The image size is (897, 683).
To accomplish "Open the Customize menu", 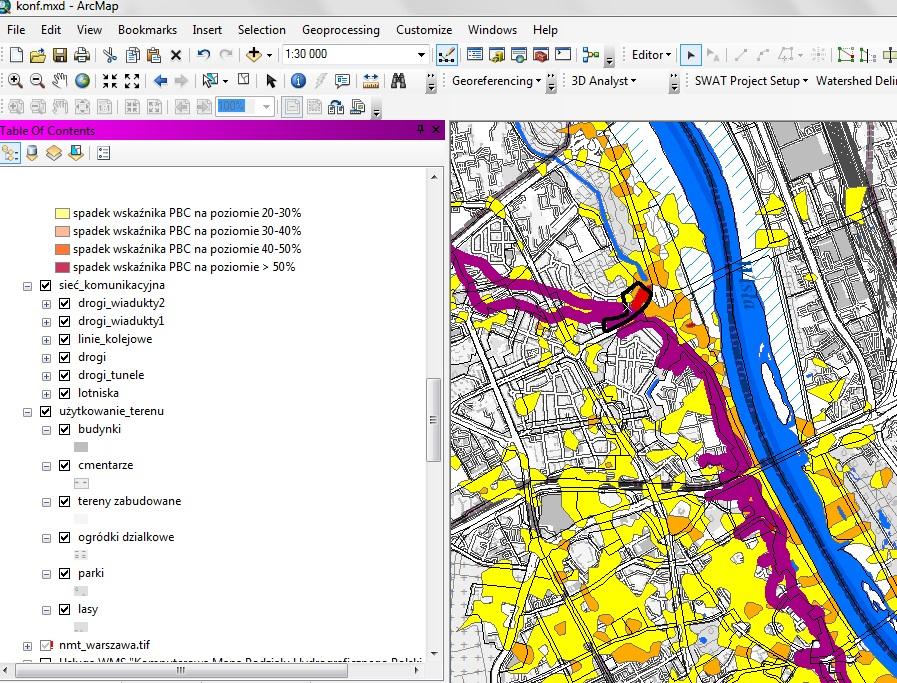I will (x=424, y=30).
